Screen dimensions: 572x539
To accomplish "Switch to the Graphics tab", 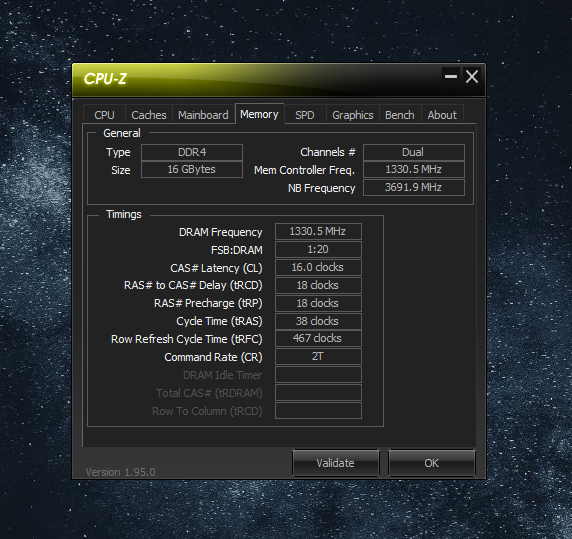I will pyautogui.click(x=353, y=115).
